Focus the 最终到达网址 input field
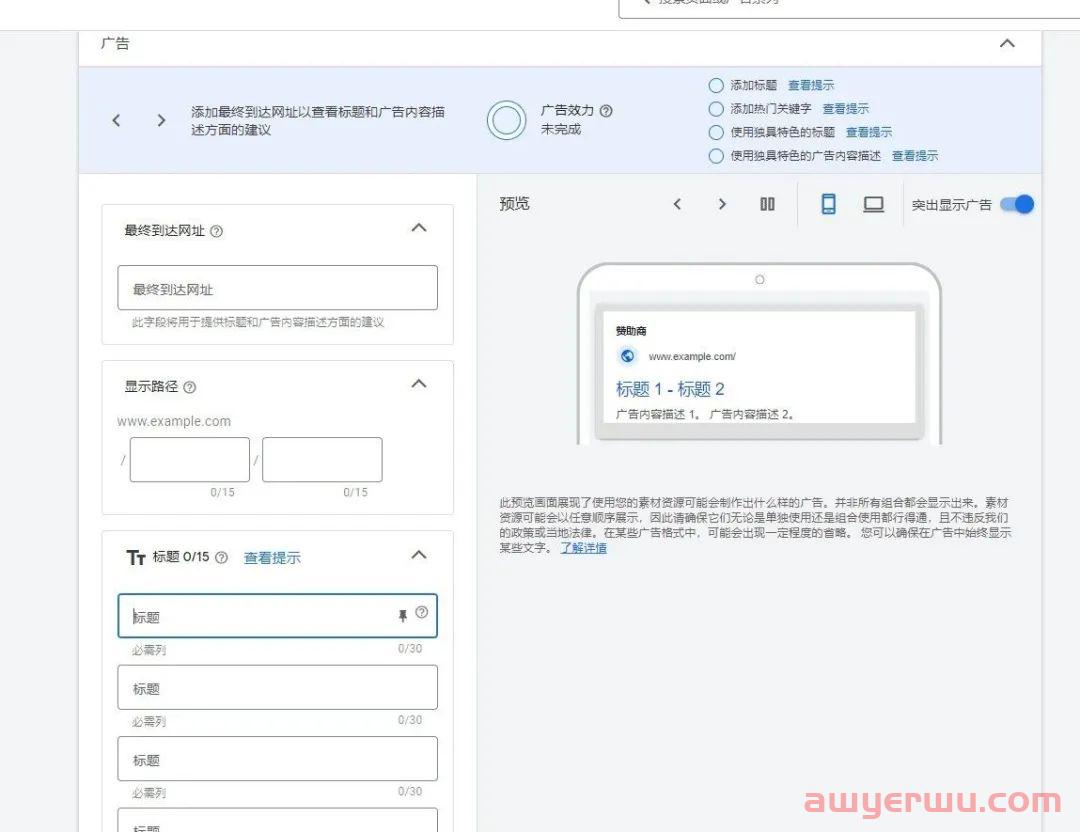The height and width of the screenshot is (832, 1080). 278,288
